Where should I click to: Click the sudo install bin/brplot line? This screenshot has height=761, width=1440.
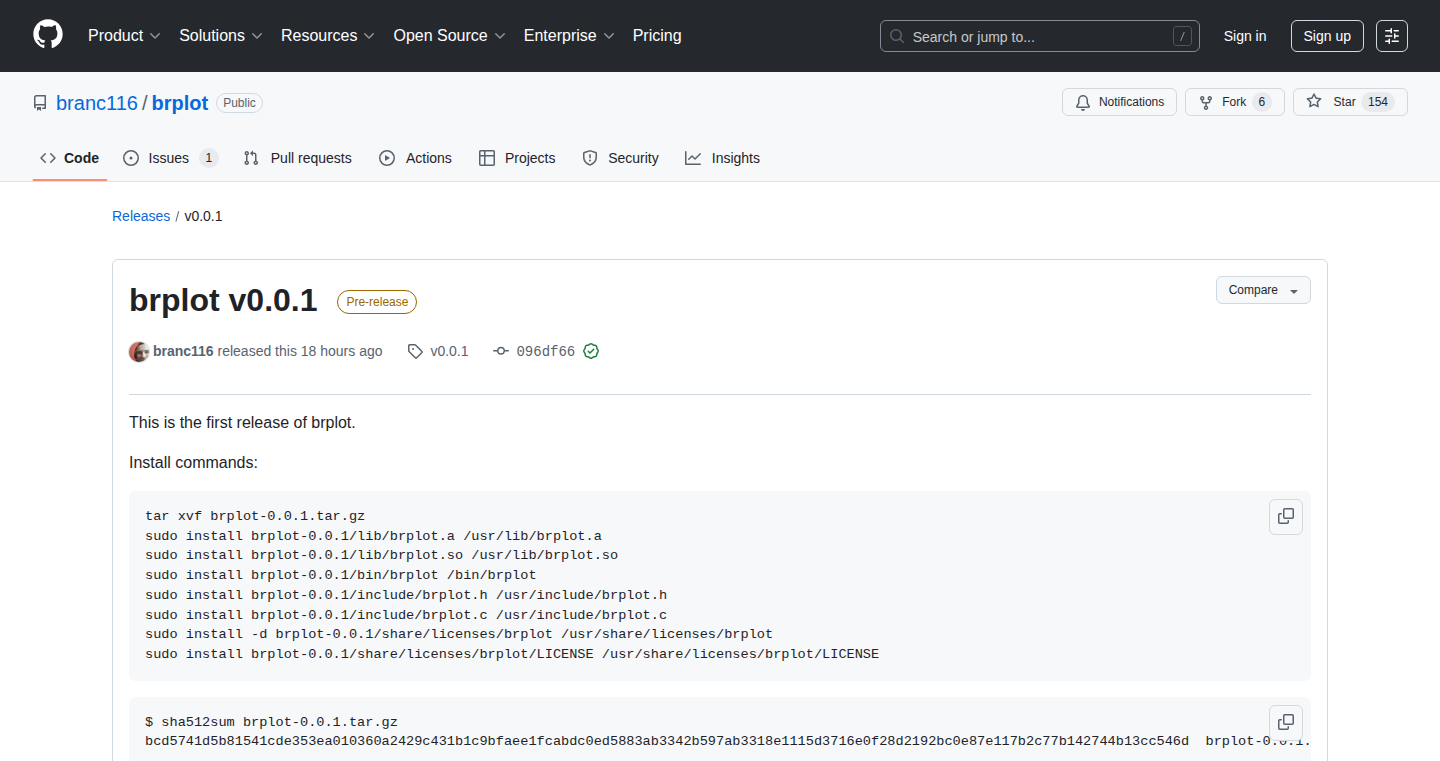click(x=340, y=575)
